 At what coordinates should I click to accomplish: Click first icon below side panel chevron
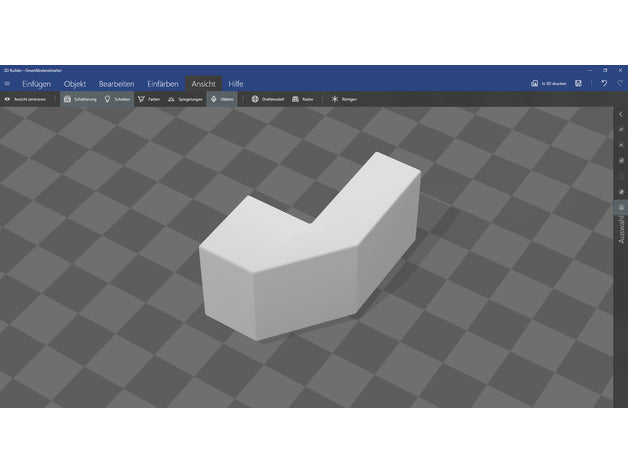(621, 129)
